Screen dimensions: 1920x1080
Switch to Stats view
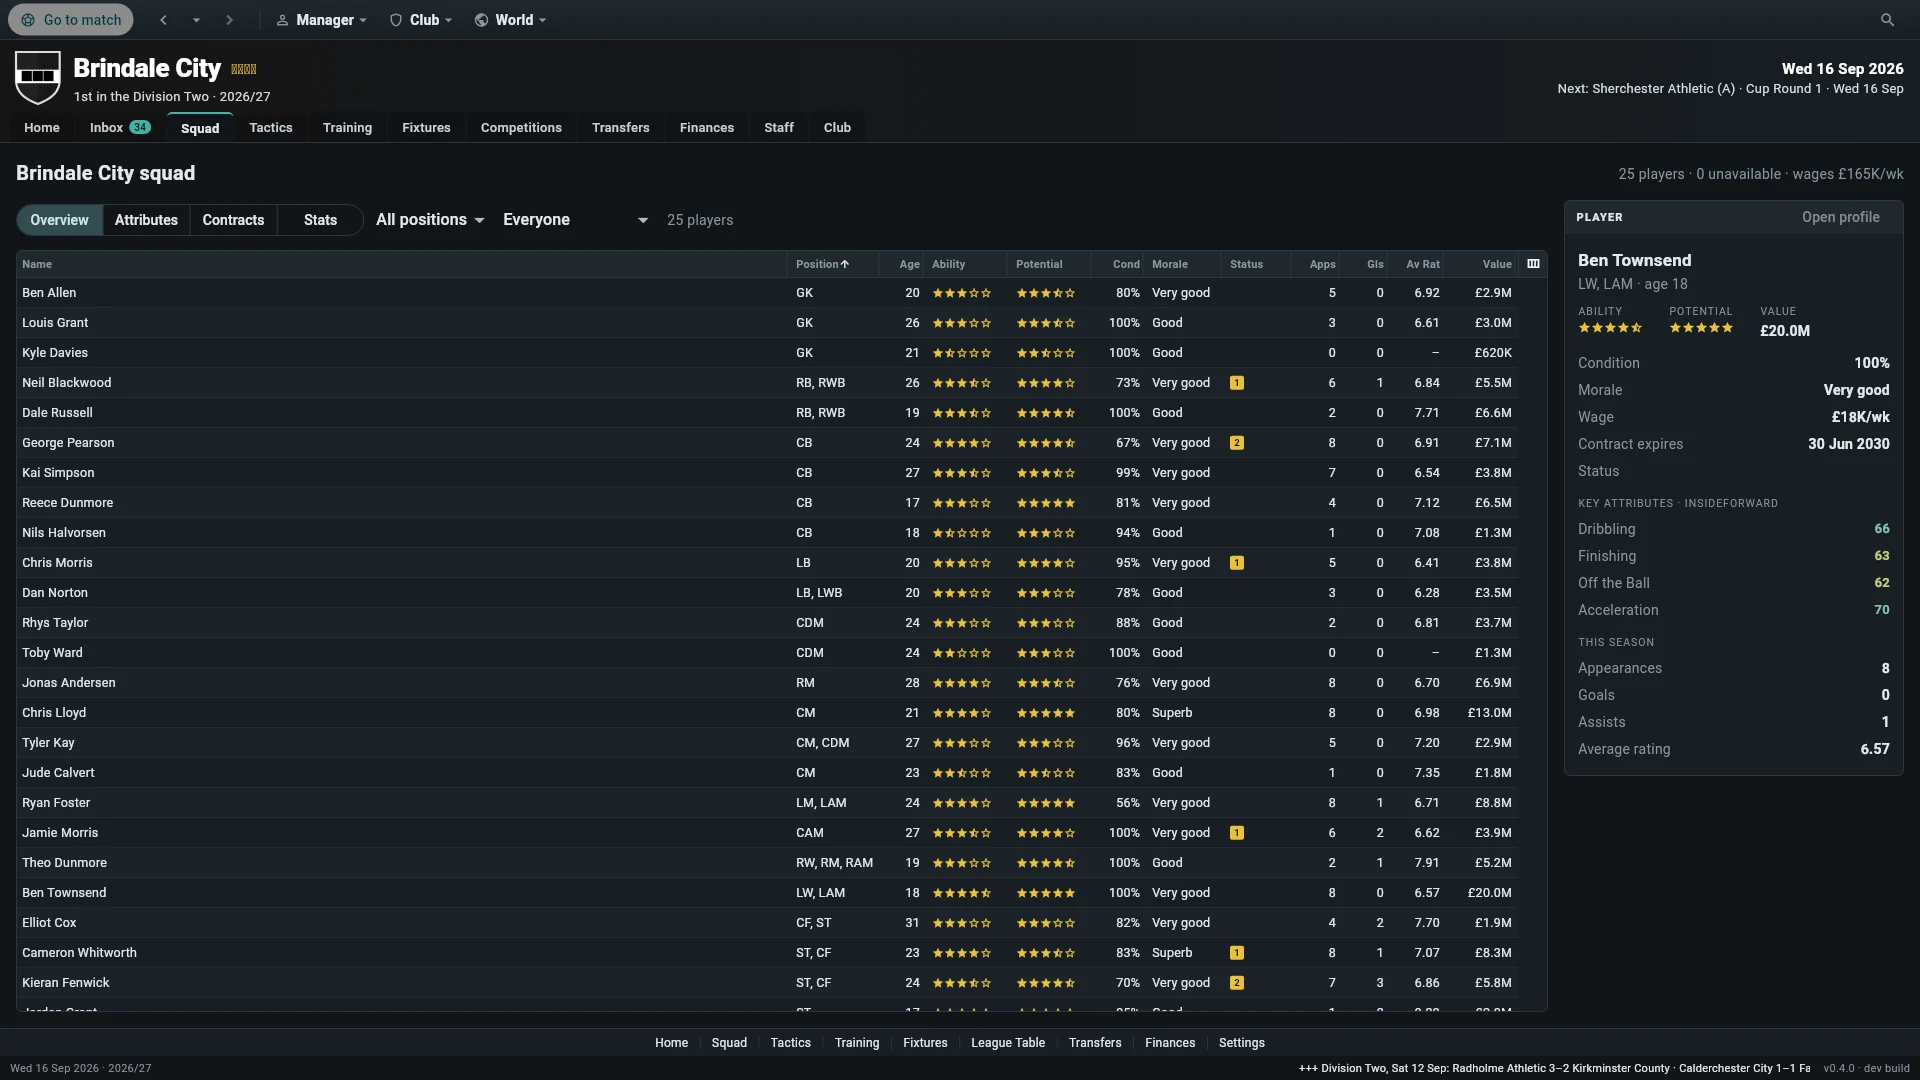click(320, 220)
